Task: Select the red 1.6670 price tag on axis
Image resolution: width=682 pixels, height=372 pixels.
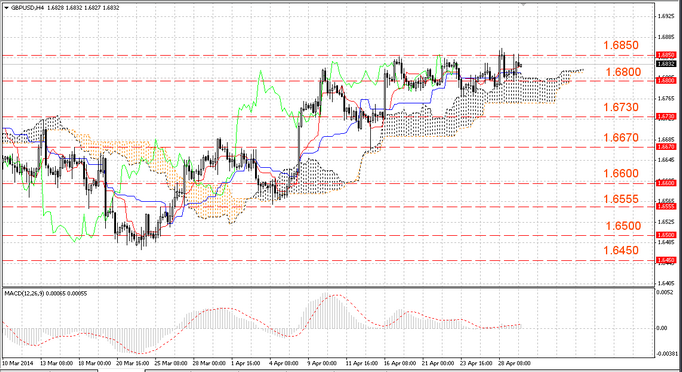Action: coord(665,147)
